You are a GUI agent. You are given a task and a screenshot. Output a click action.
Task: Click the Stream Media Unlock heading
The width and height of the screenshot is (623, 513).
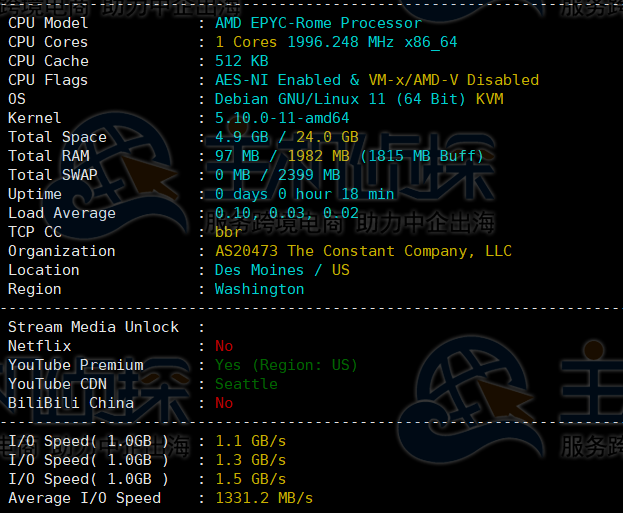point(93,327)
